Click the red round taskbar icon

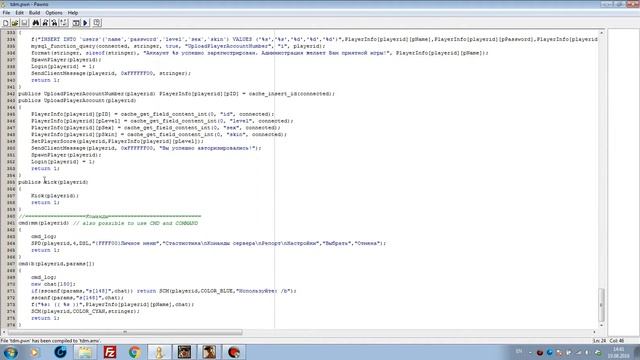click(234, 352)
